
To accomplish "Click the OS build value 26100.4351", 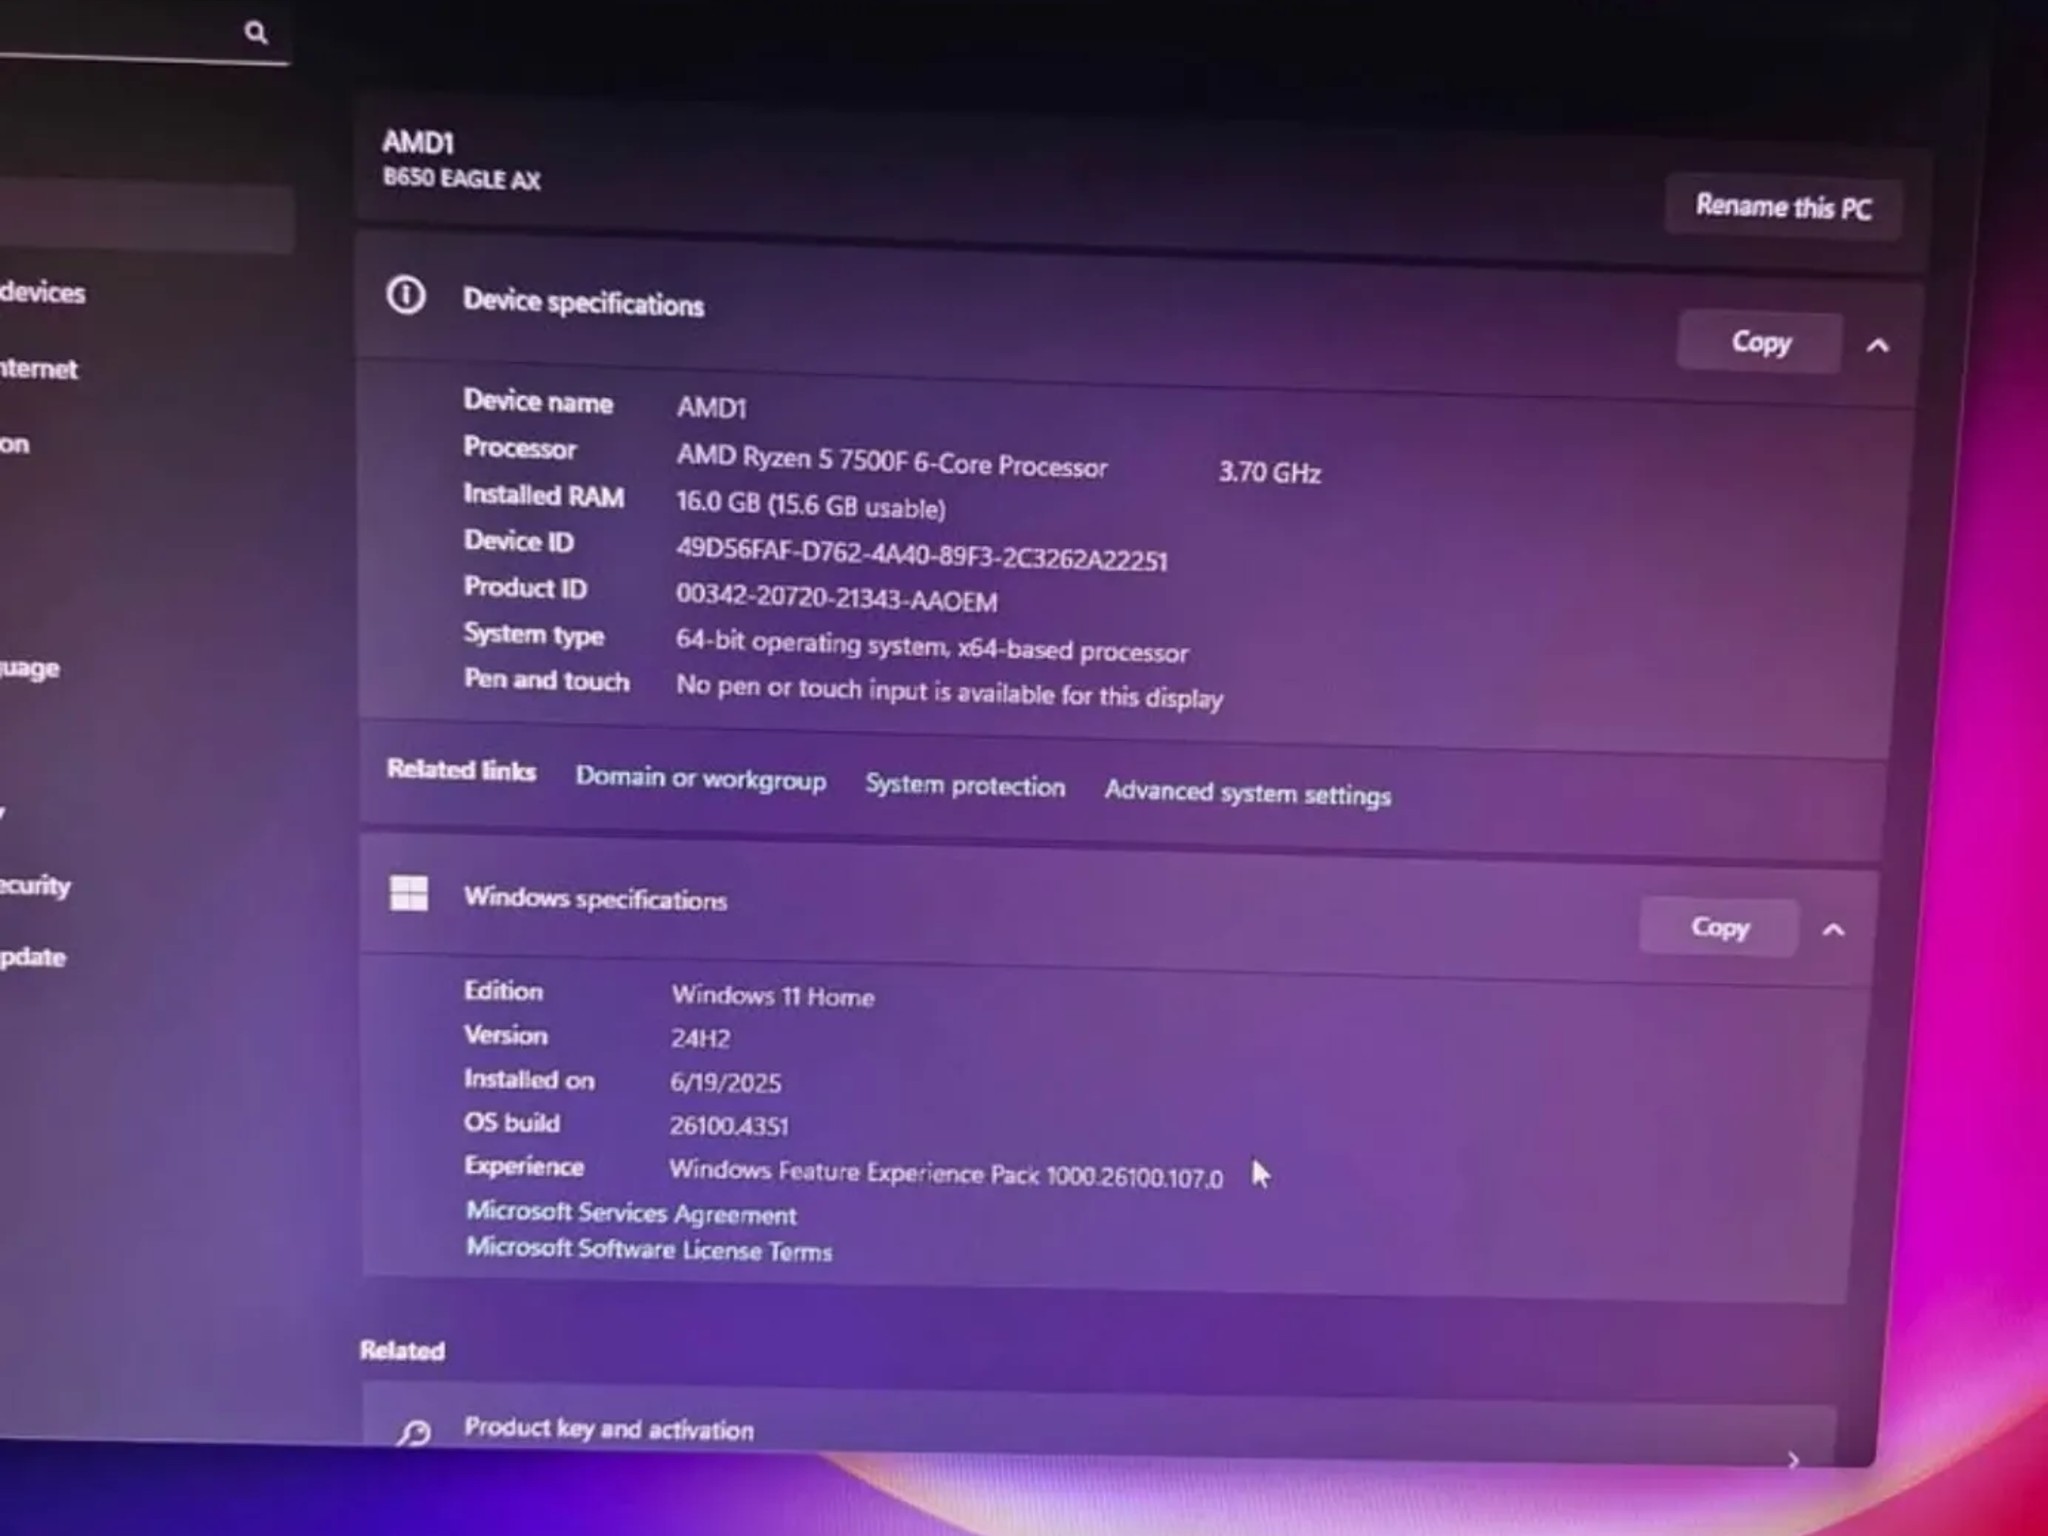I will click(x=729, y=1126).
